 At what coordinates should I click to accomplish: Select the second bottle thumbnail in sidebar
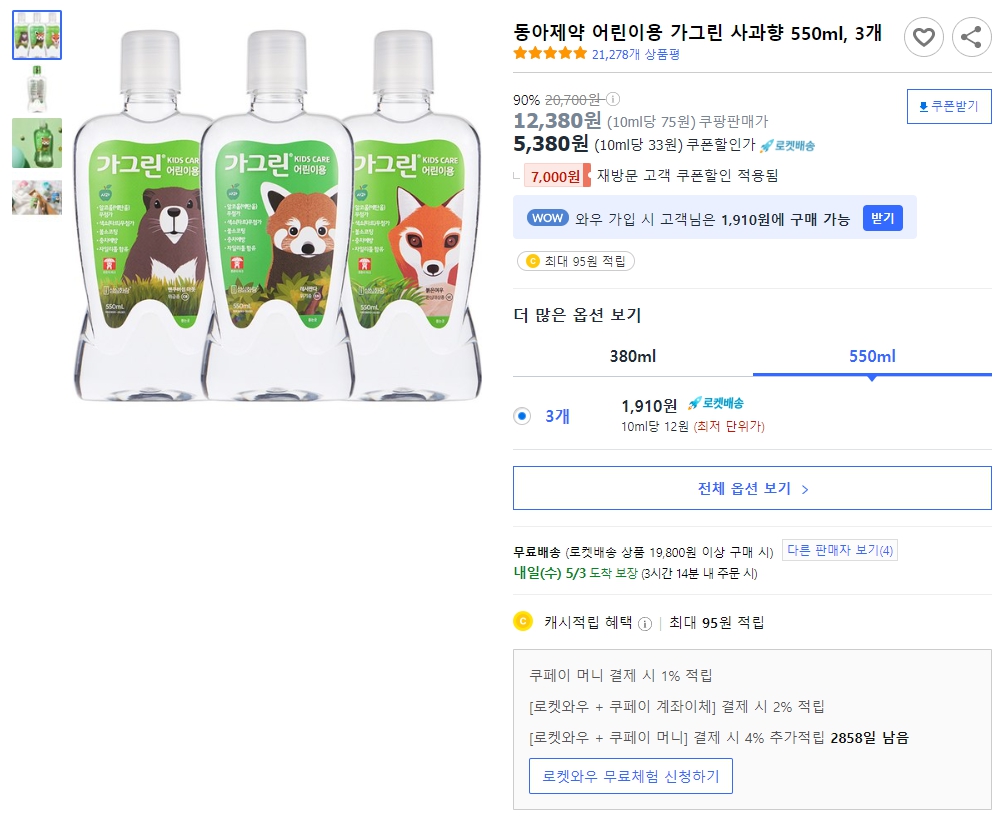click(36, 88)
